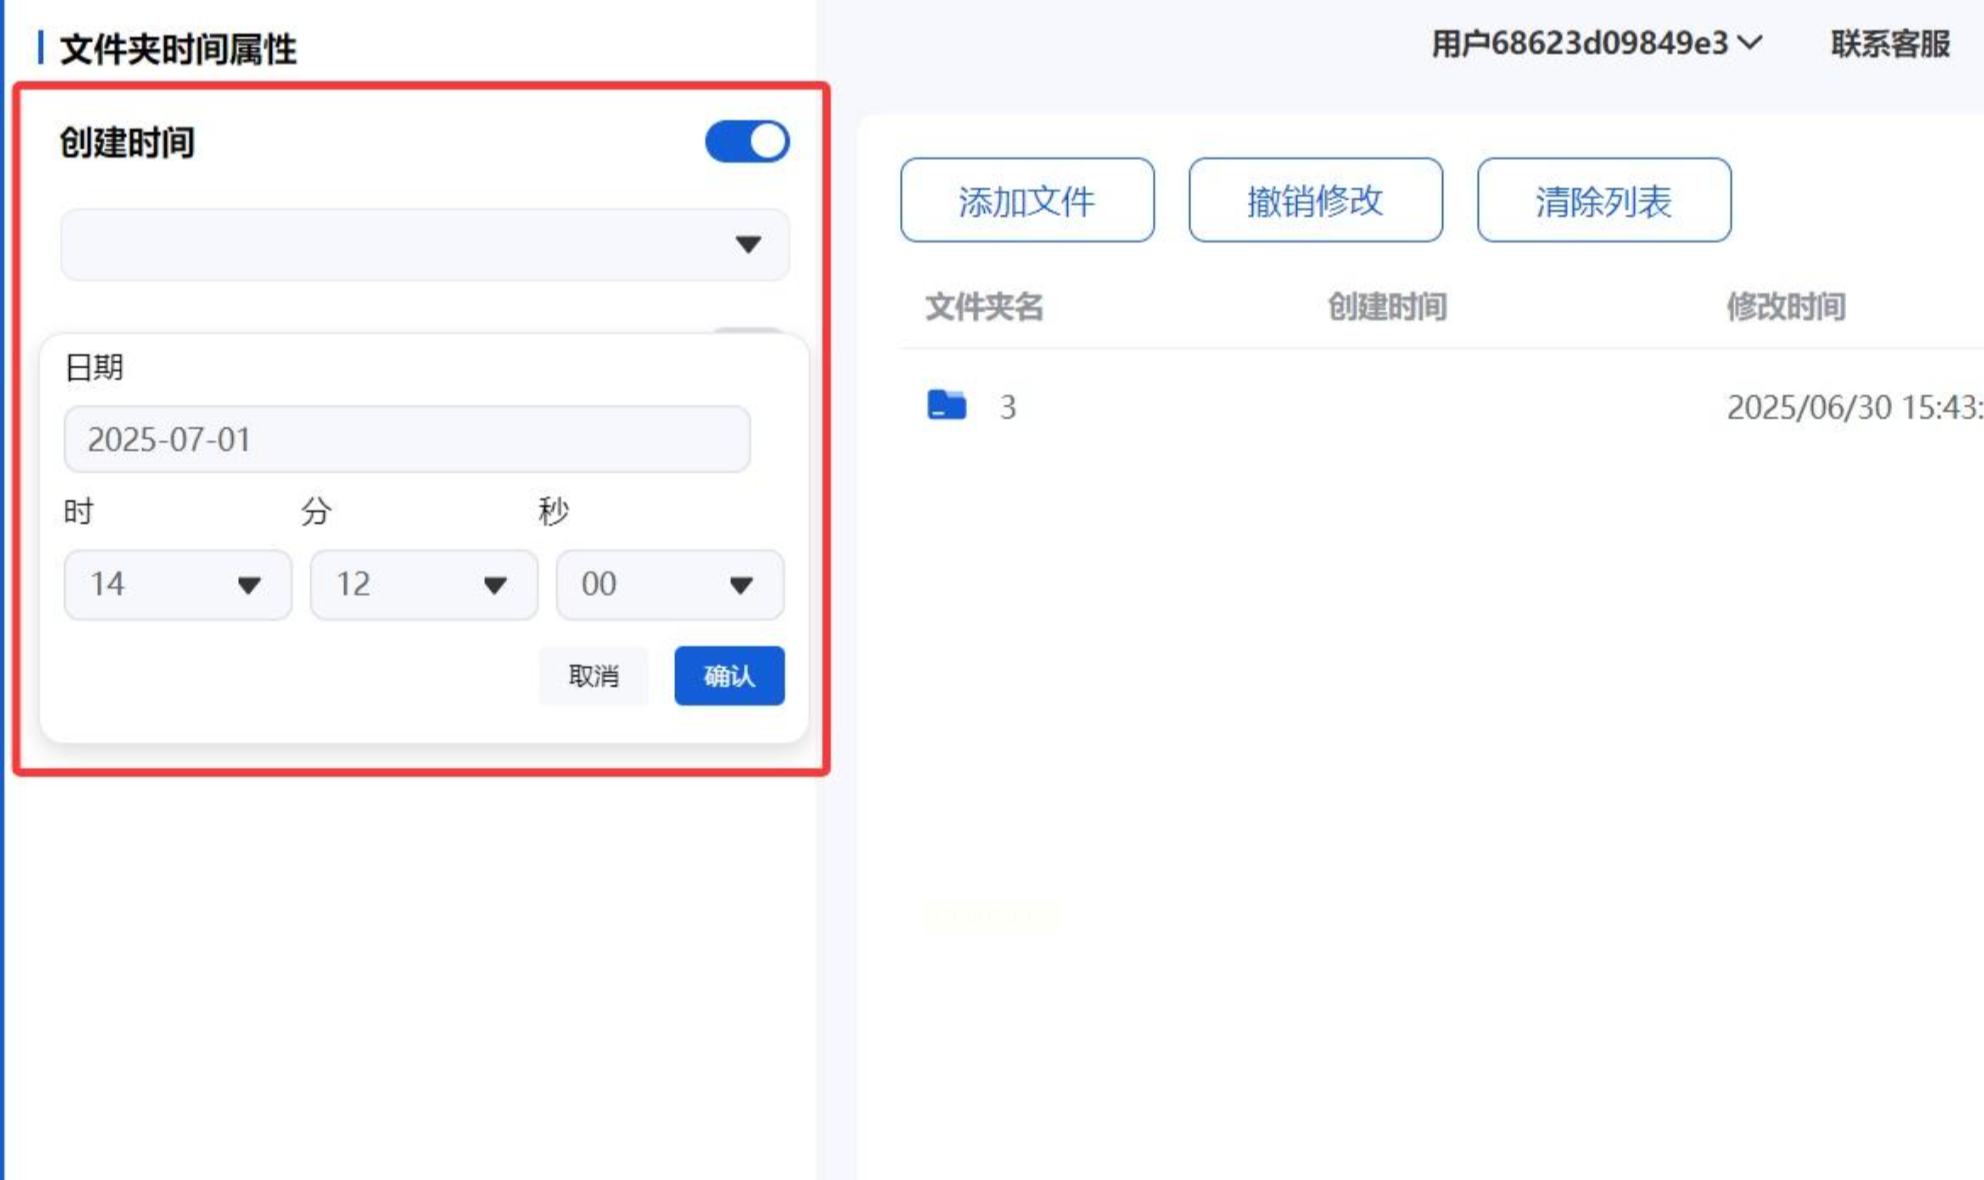Click the 清除列表 button

1603,200
